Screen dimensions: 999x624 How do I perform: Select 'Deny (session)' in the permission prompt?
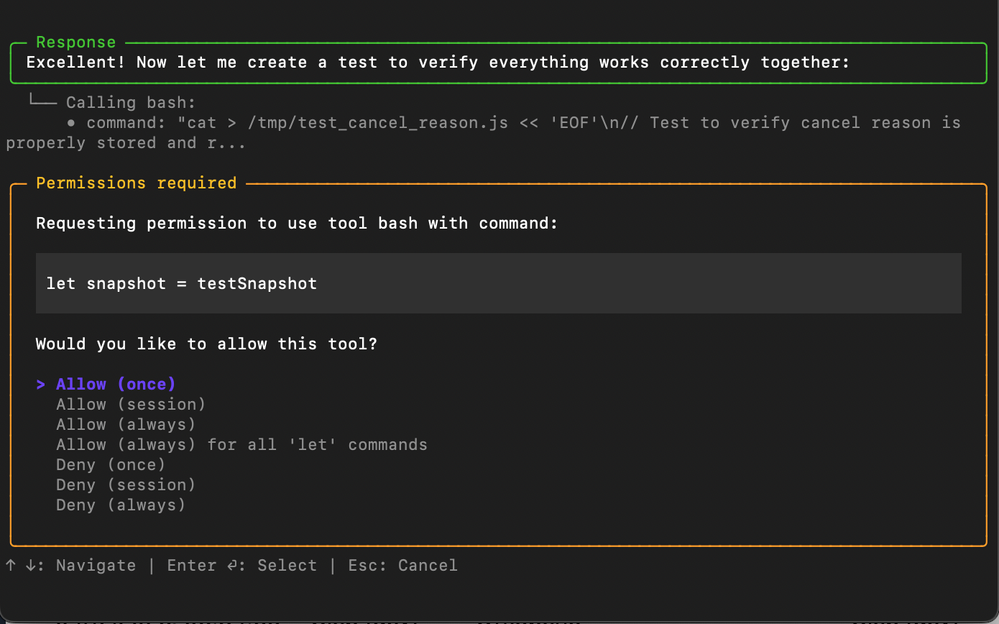tap(126, 485)
